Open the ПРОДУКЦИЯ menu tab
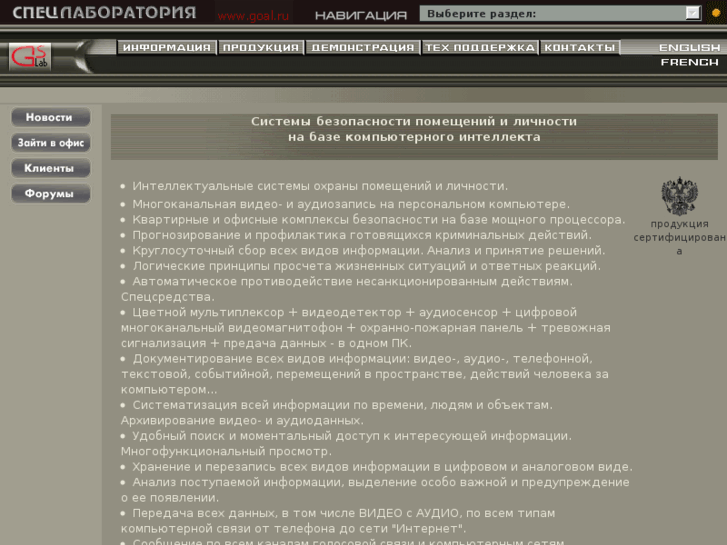 point(261,47)
